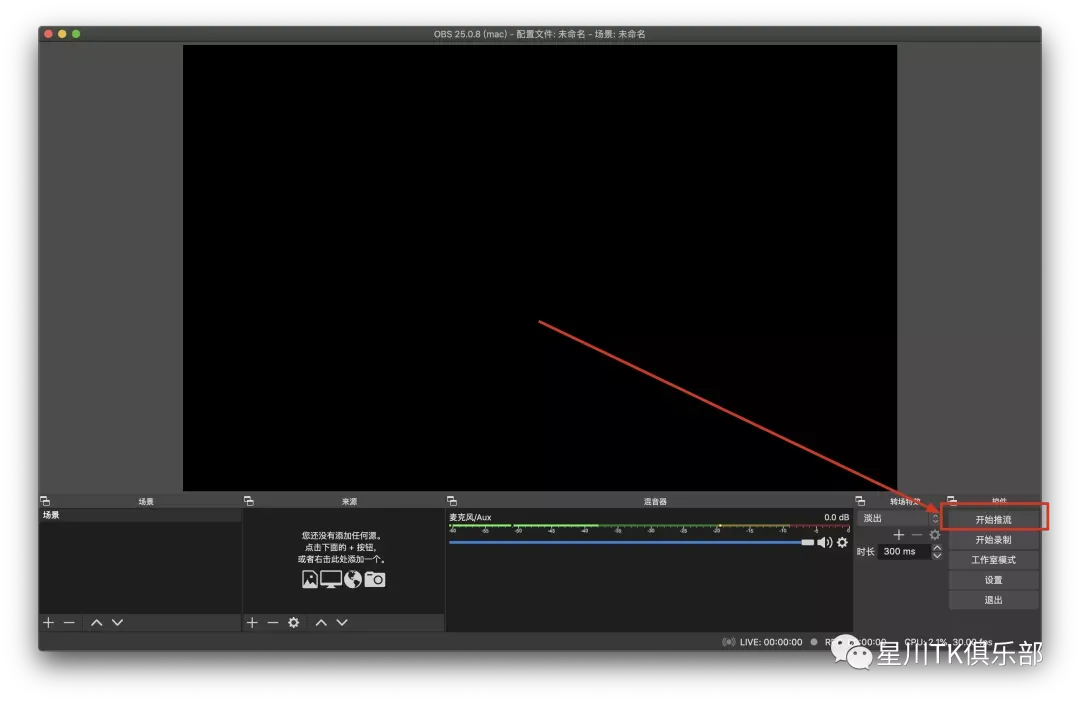This screenshot has width=1080, height=702.
Task: Add a transition with the plus icon
Action: point(899,535)
